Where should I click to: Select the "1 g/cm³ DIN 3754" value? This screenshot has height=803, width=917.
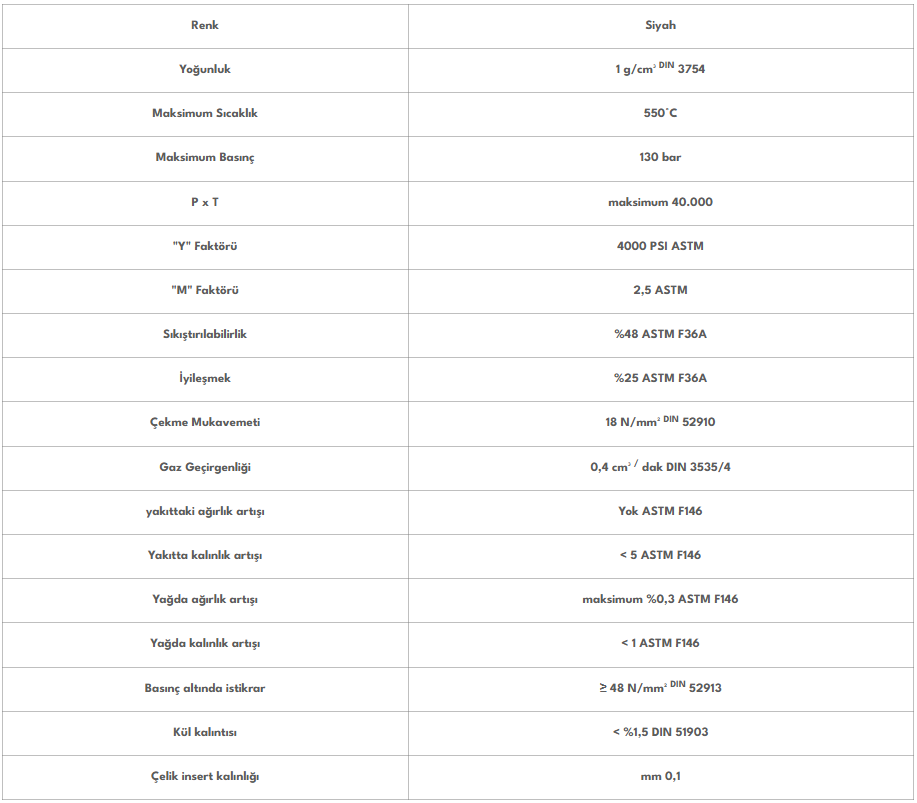coord(660,70)
